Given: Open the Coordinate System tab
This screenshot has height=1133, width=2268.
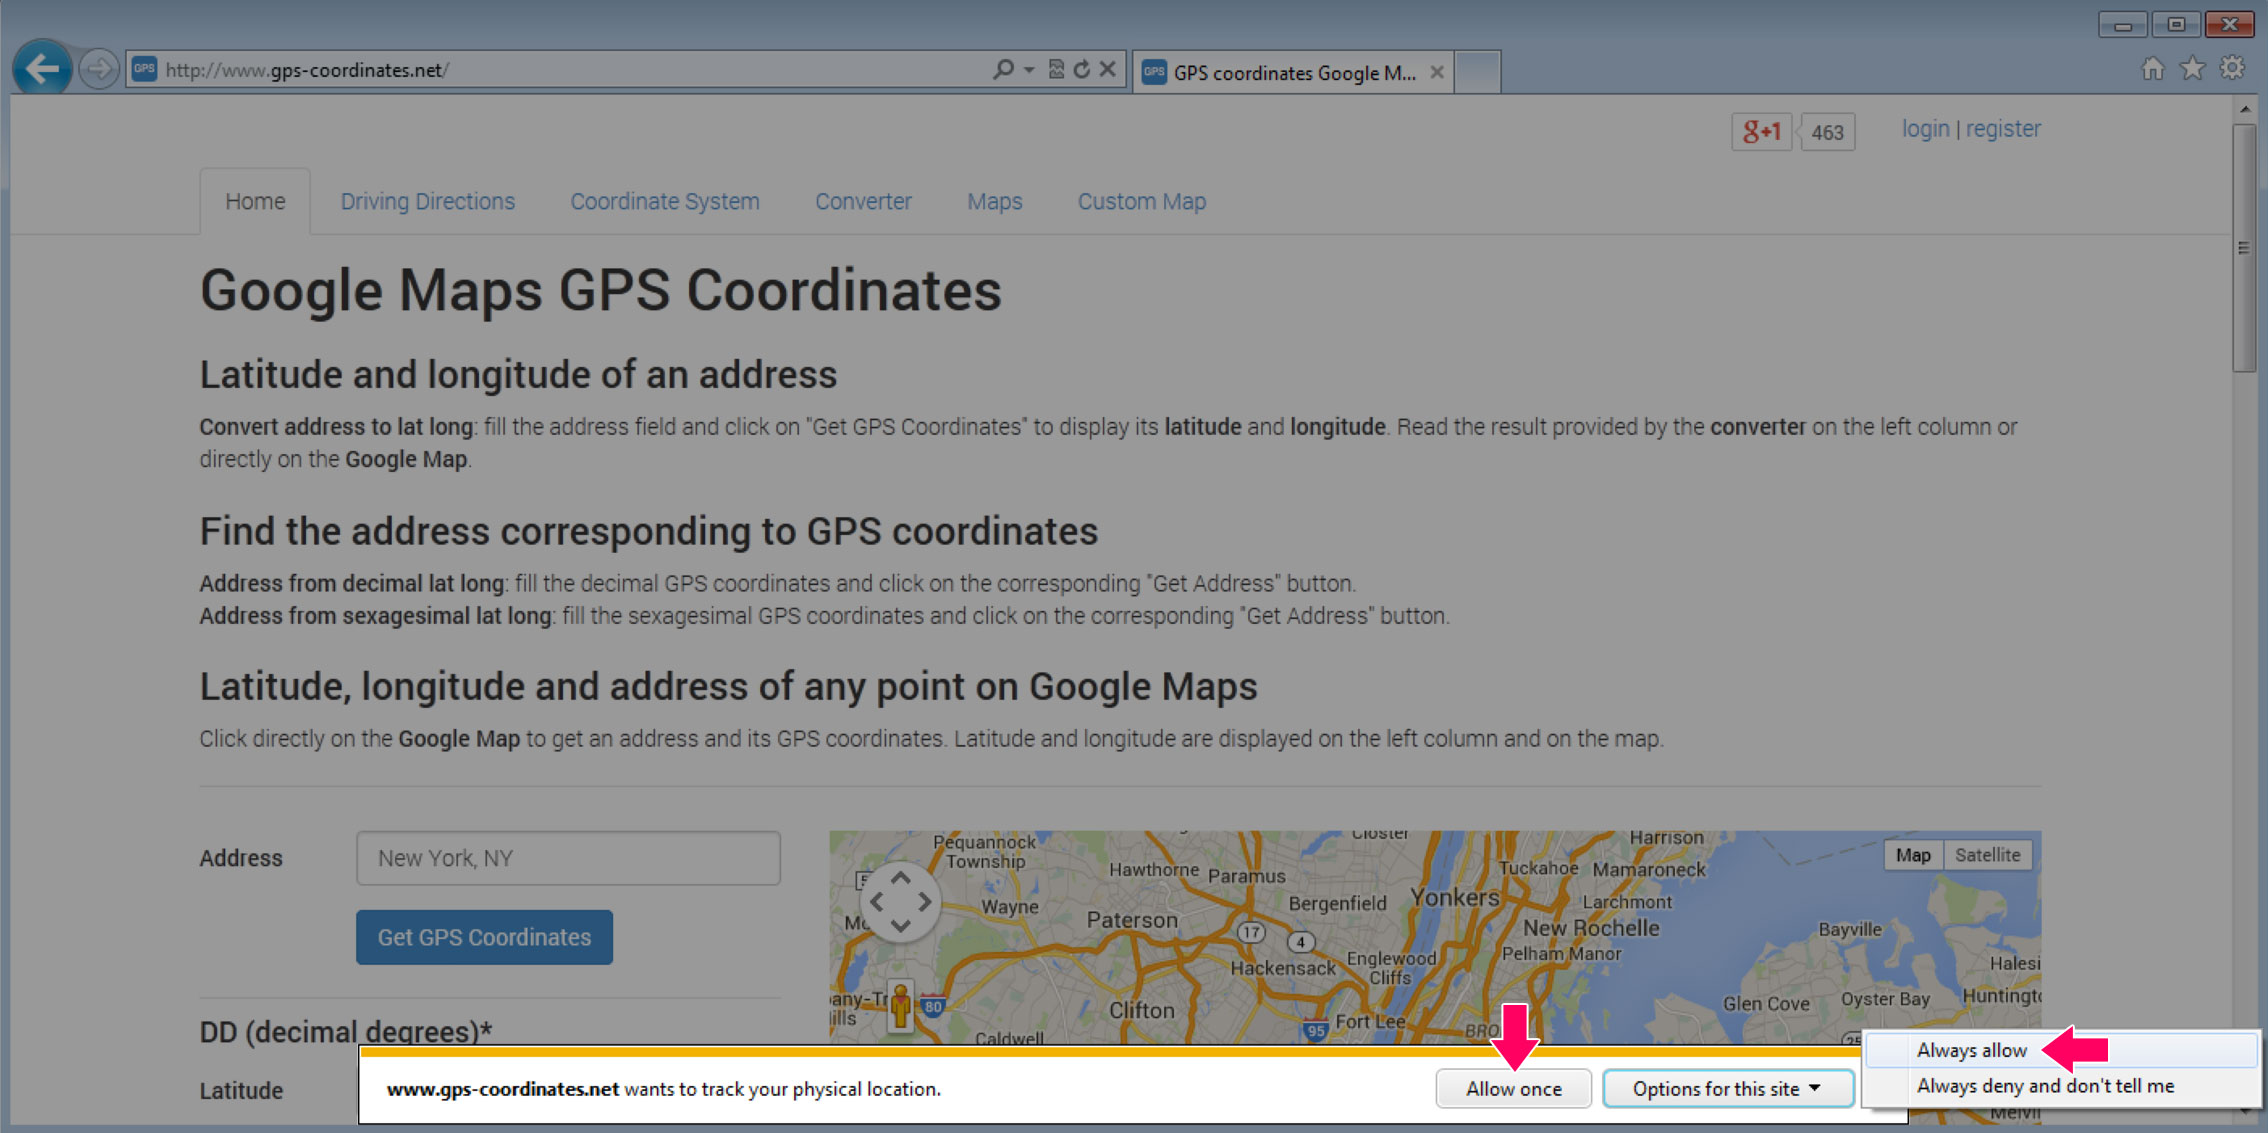Looking at the screenshot, I should [665, 201].
